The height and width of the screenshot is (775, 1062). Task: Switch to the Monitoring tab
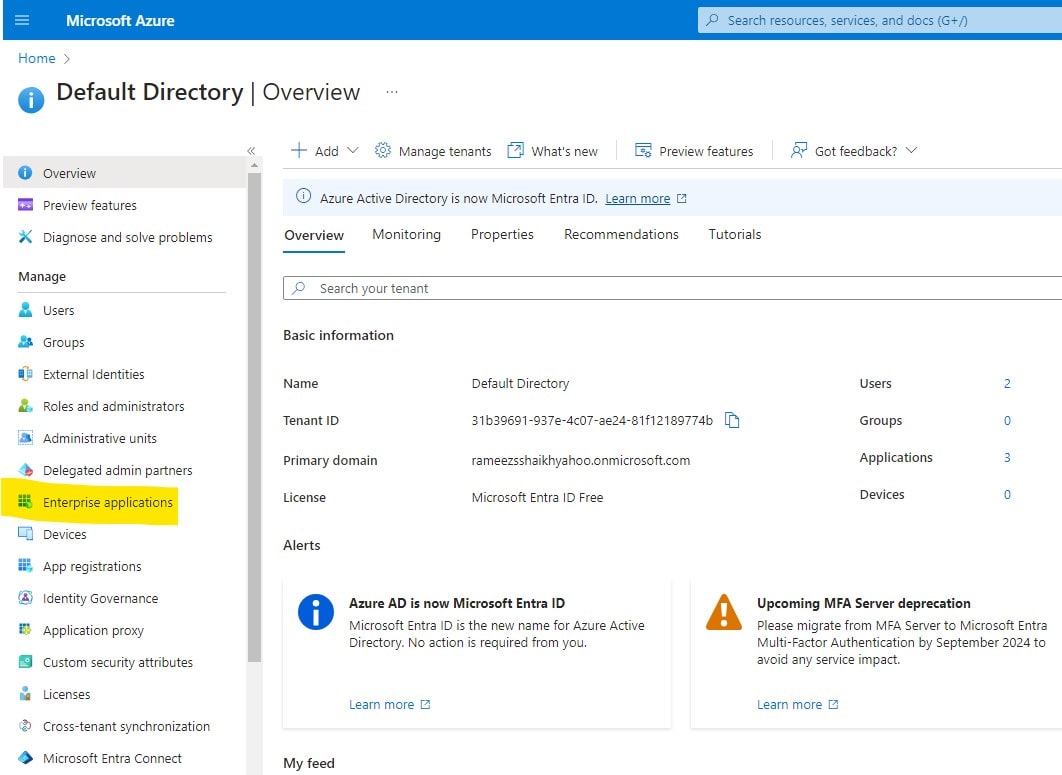[406, 234]
